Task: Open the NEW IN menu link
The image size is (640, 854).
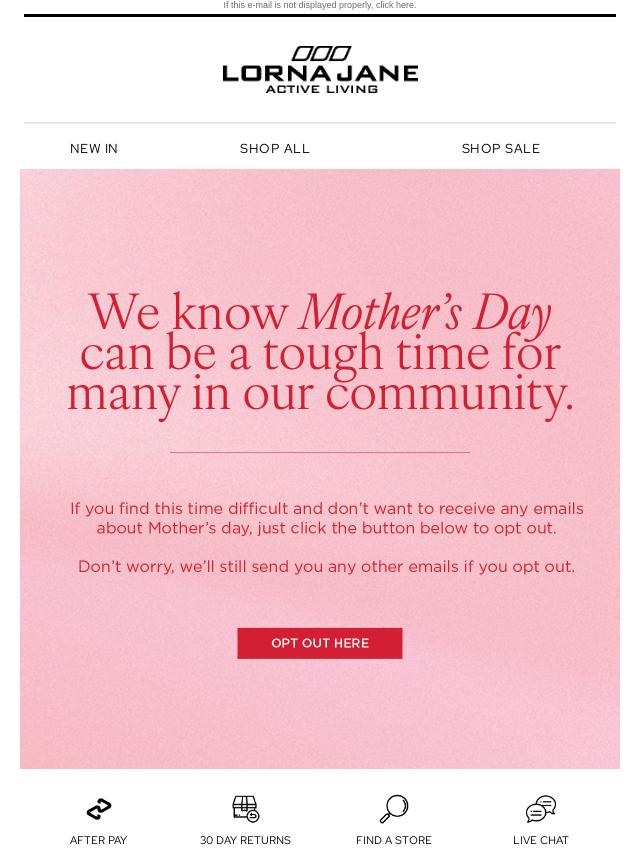Action: [94, 149]
